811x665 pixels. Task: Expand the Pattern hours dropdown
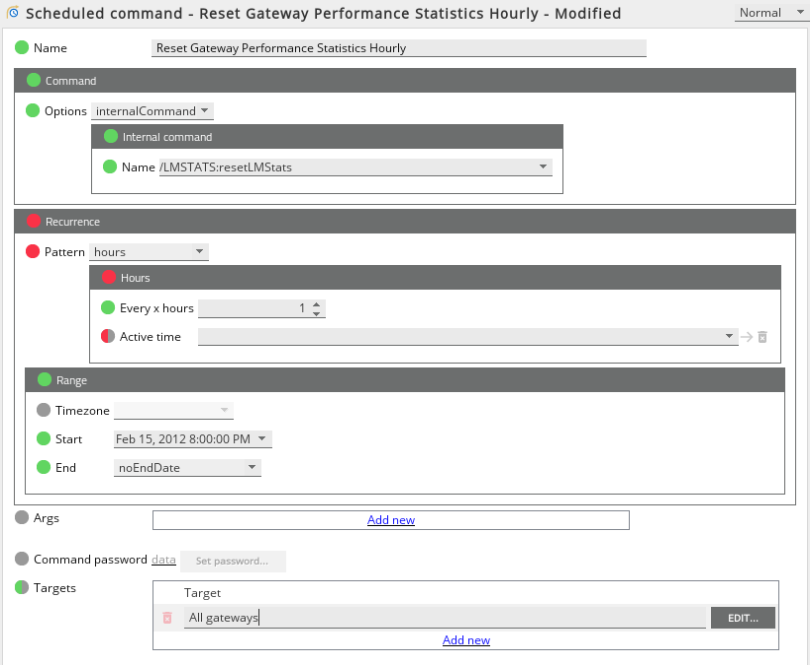(x=149, y=252)
